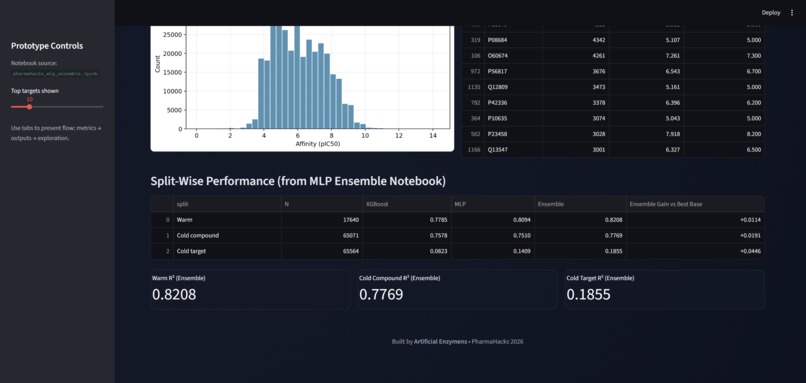
Task: Click ensemble gain value +0.0114
Action: point(695,220)
